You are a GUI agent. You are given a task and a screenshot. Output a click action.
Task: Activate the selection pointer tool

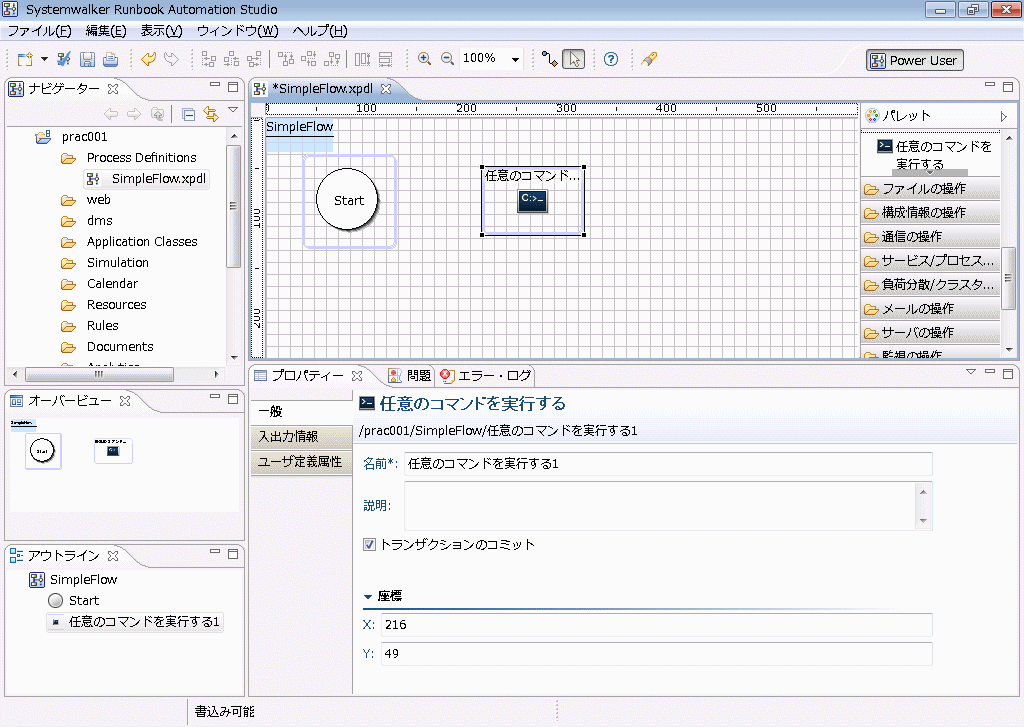[x=573, y=59]
